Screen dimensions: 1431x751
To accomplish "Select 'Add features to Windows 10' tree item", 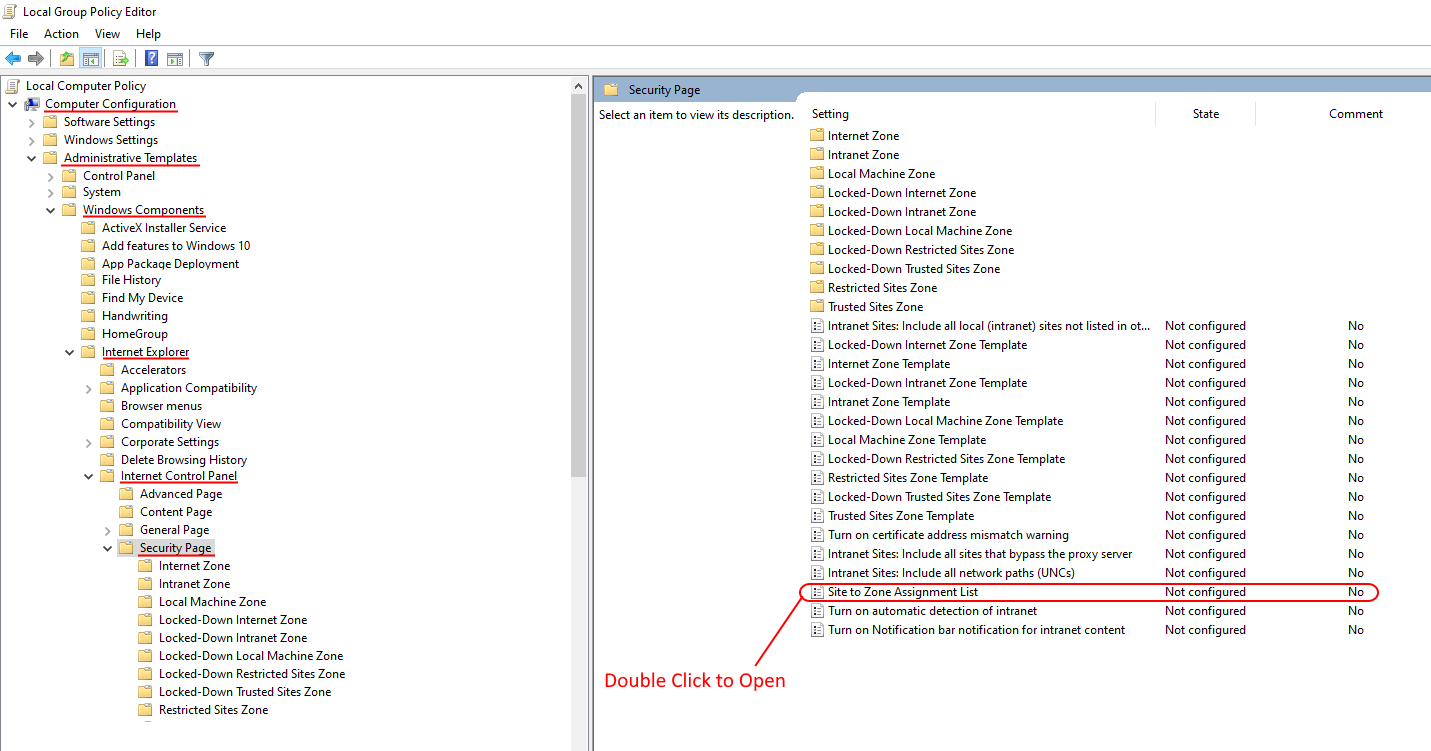I will 176,246.
